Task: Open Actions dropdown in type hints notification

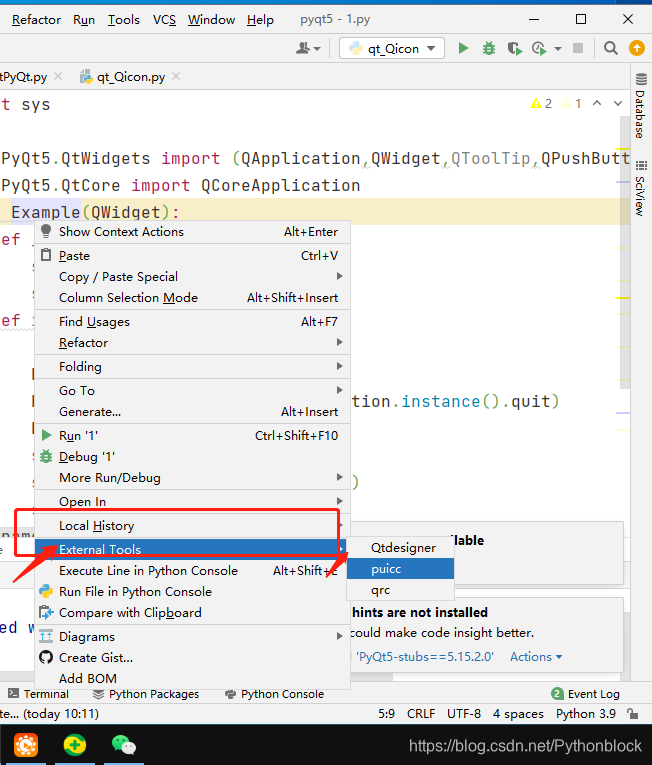Action: (x=536, y=657)
